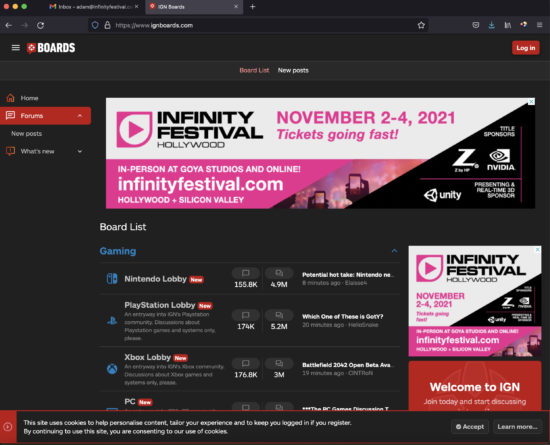Click the browser address bar
Image resolution: width=550 pixels, height=445 pixels.
[x=258, y=25]
